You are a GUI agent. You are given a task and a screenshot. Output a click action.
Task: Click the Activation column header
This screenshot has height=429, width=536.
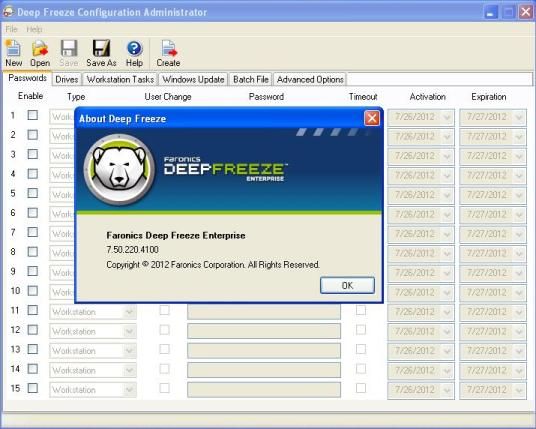click(x=427, y=97)
